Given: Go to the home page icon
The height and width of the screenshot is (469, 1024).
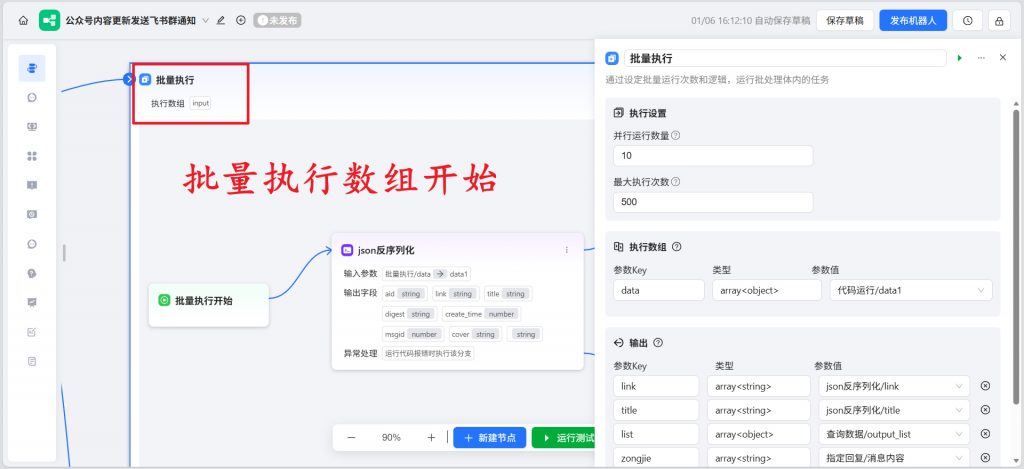Looking at the screenshot, I should pos(23,20).
